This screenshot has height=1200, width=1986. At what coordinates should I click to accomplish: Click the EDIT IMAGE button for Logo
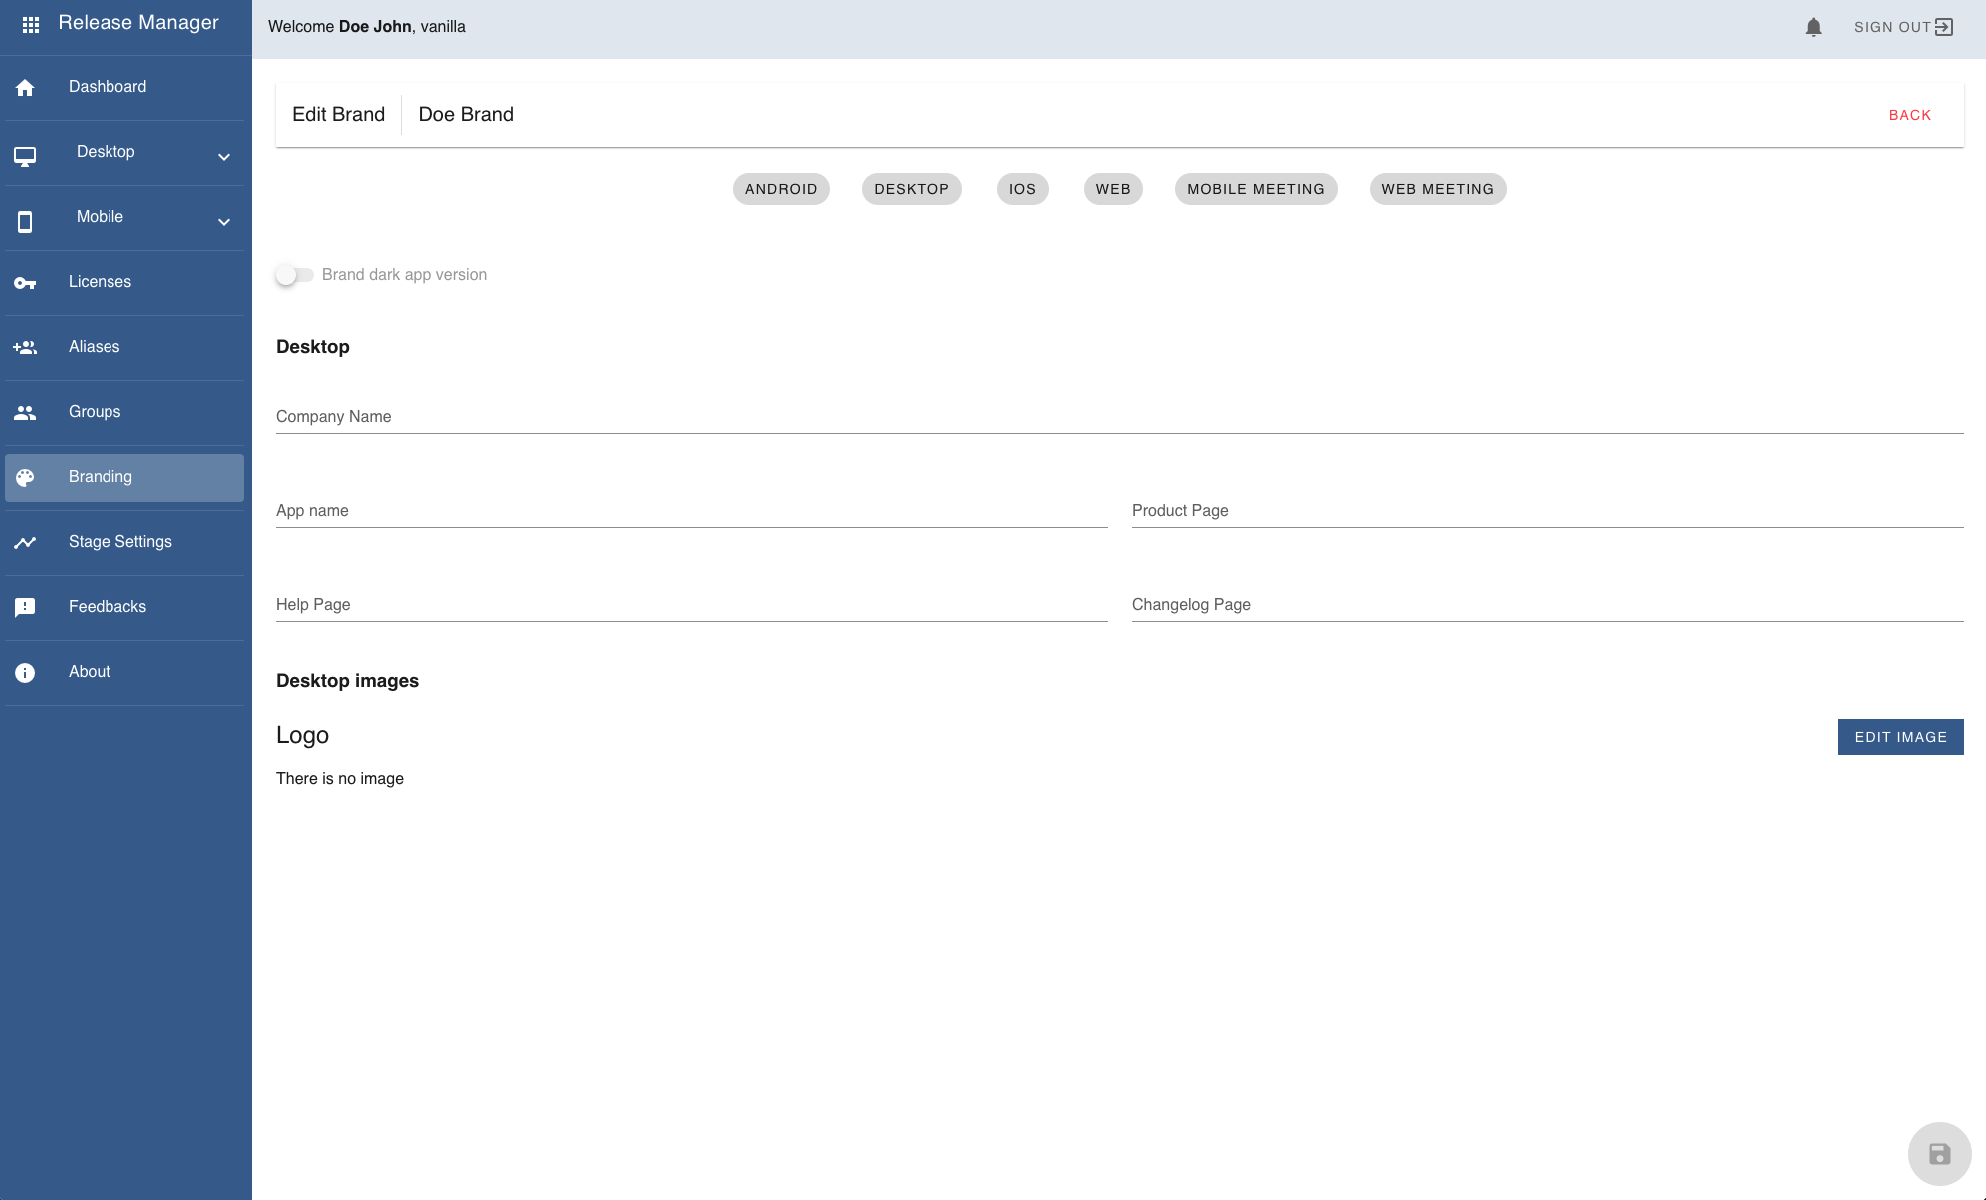[1900, 737]
